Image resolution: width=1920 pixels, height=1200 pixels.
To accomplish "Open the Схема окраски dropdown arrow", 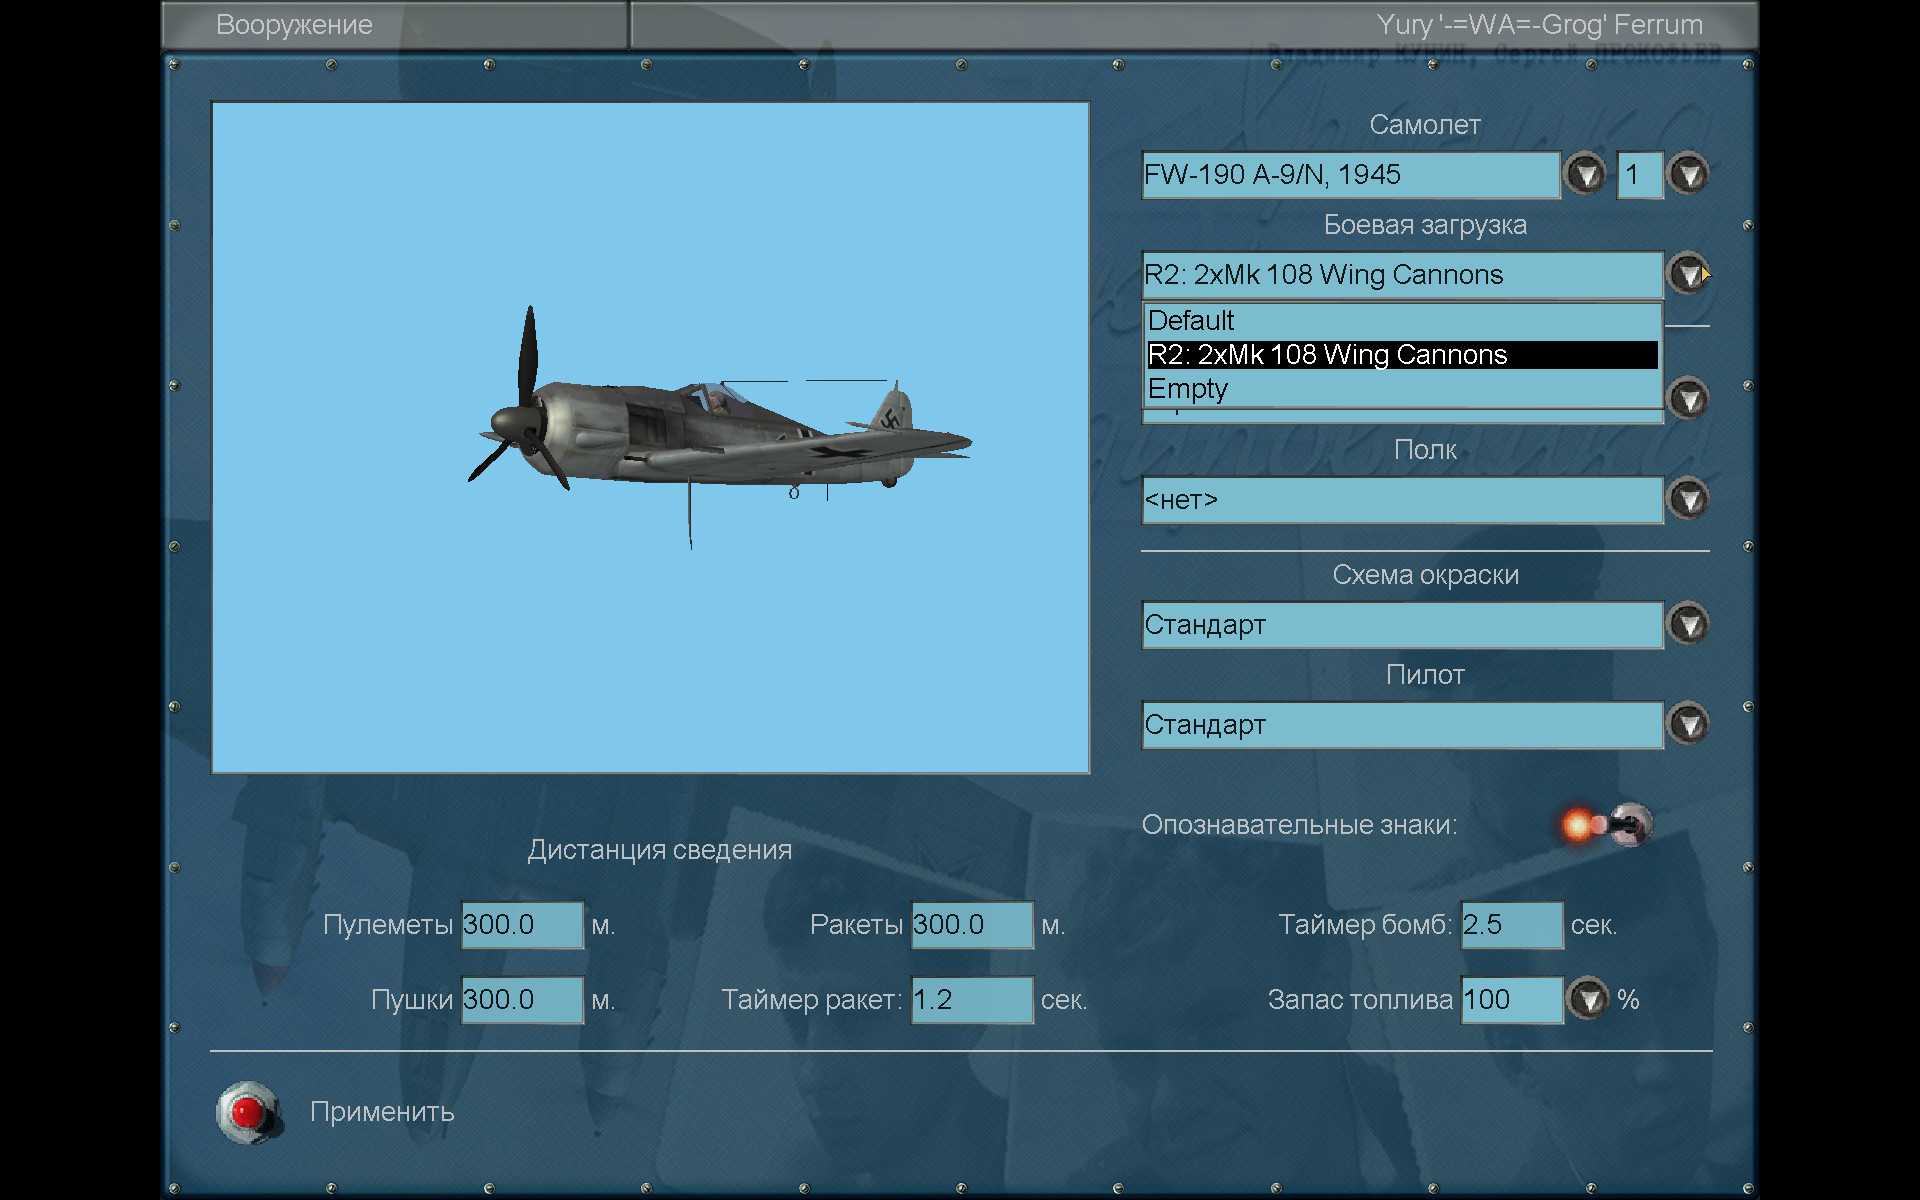I will tap(1689, 625).
